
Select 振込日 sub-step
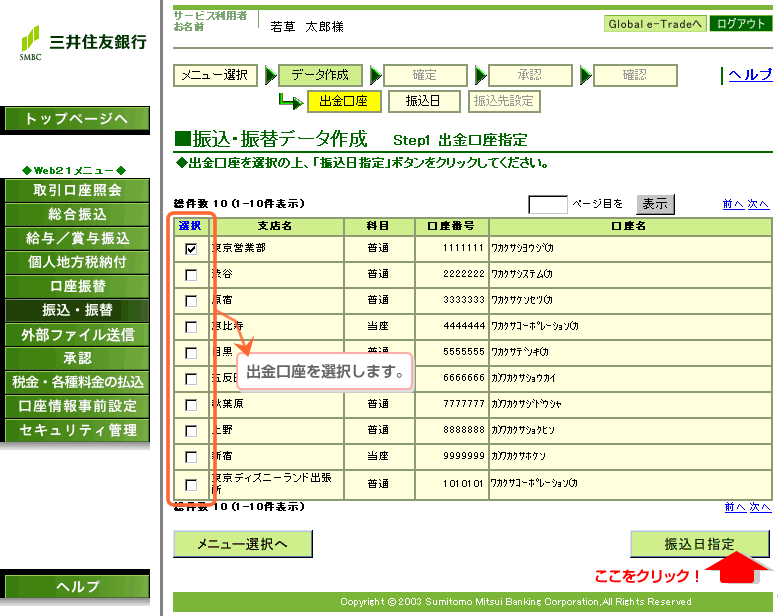click(x=424, y=101)
